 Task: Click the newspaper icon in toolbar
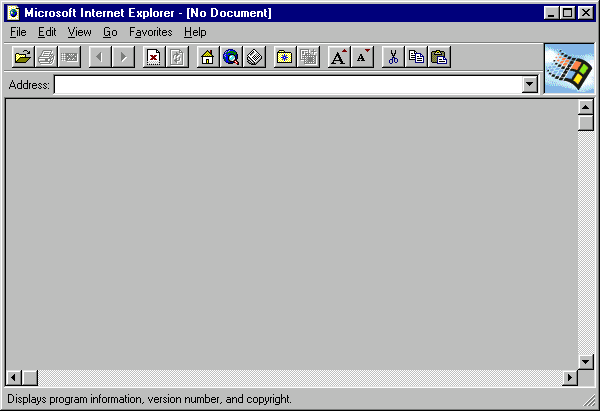point(254,57)
